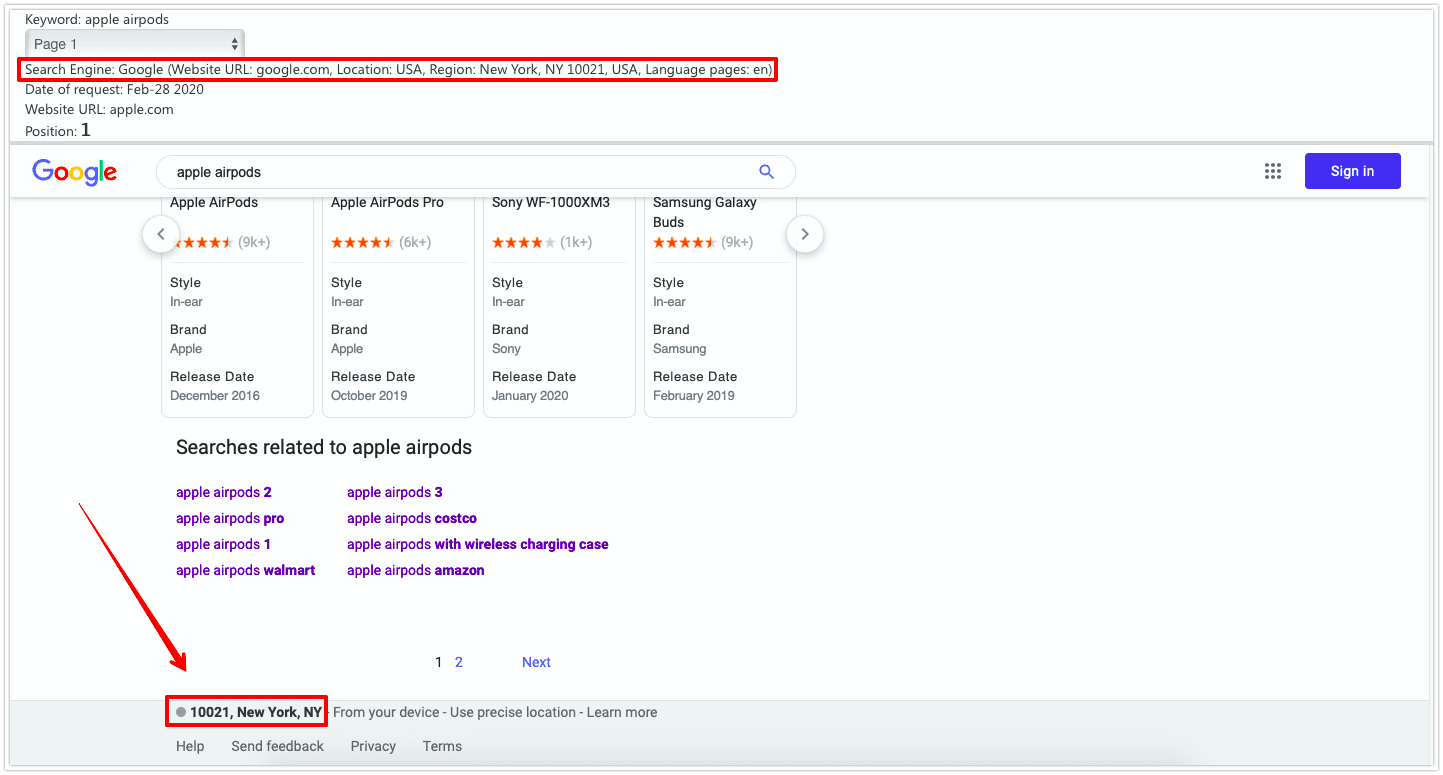
Task: Open the Apple AirPods Pro product card
Action: tap(398, 306)
